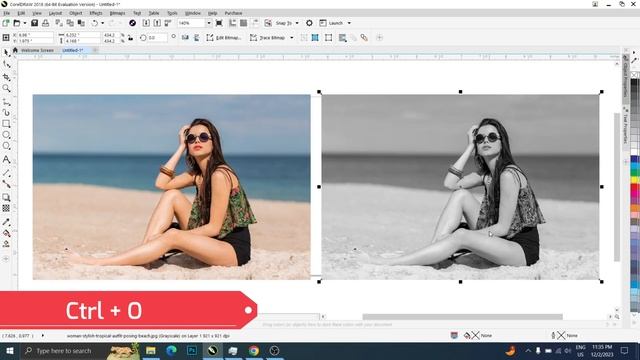Select the color beach photo
This screenshot has width=640, height=360.
point(171,187)
